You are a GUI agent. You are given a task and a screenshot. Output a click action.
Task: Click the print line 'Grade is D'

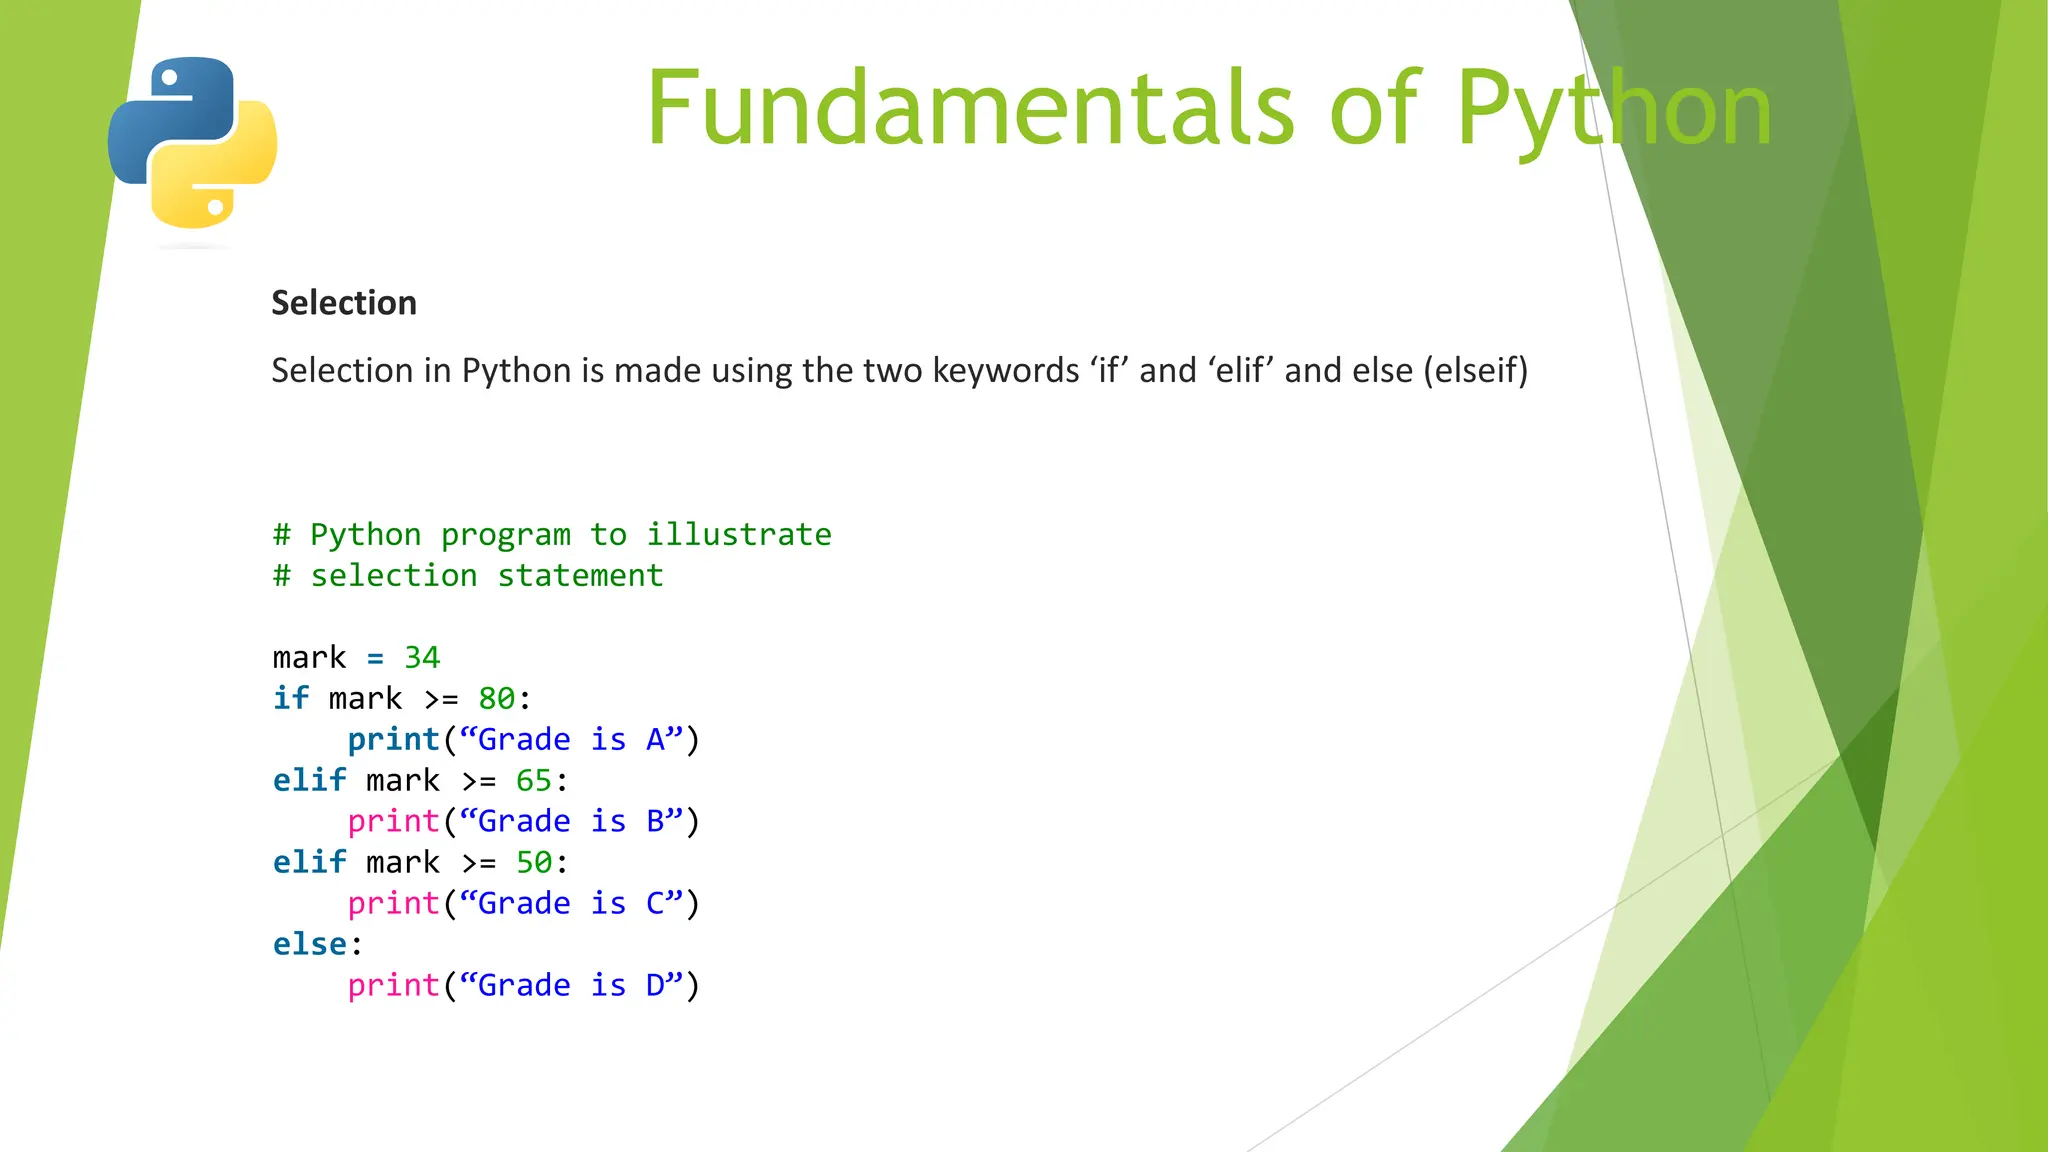point(524,985)
